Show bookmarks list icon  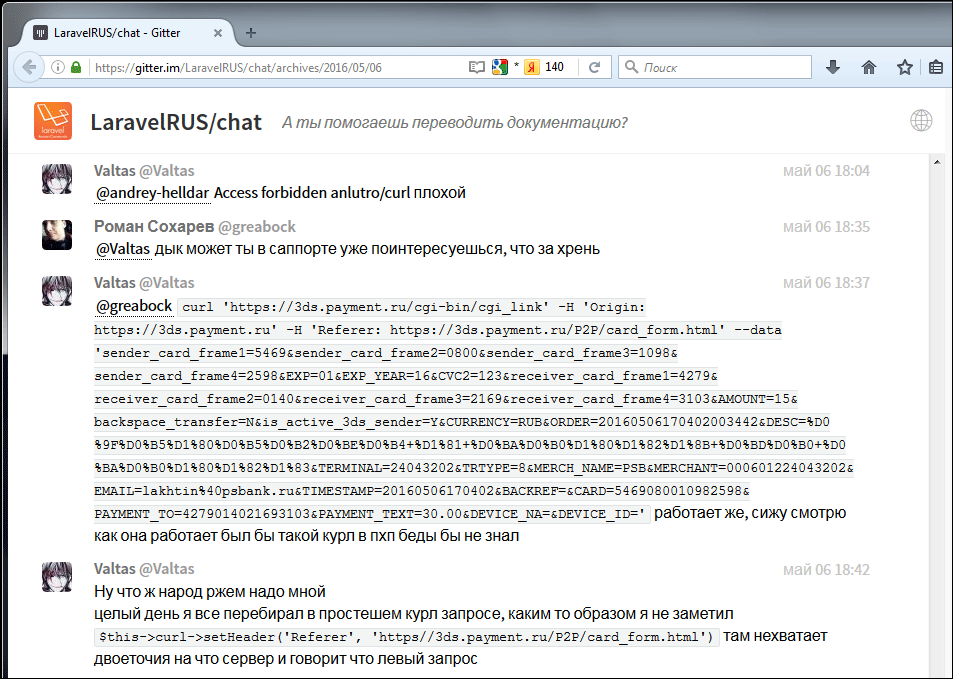(936, 67)
